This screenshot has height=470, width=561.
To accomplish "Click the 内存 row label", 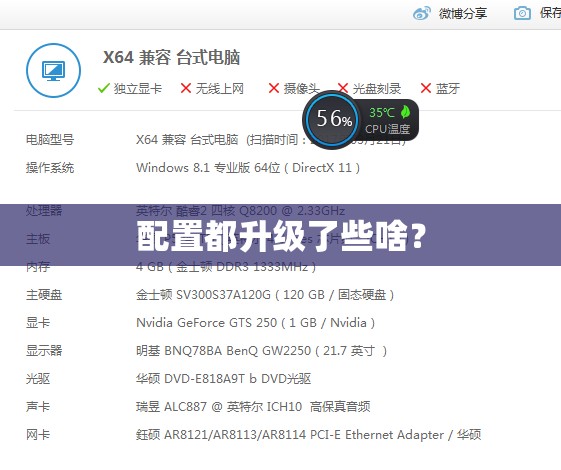I will coord(38,266).
